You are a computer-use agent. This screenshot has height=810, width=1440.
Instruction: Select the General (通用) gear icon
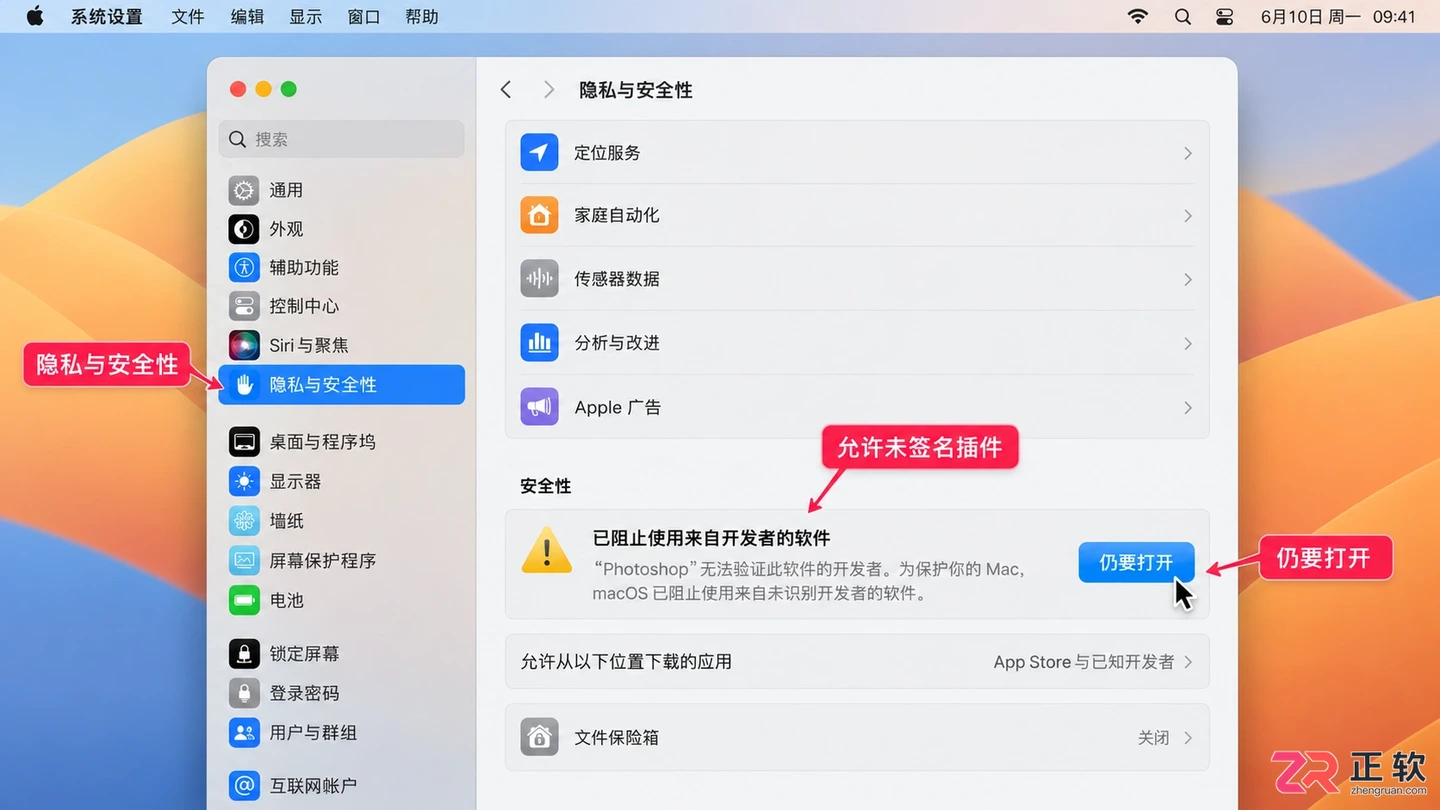244,190
